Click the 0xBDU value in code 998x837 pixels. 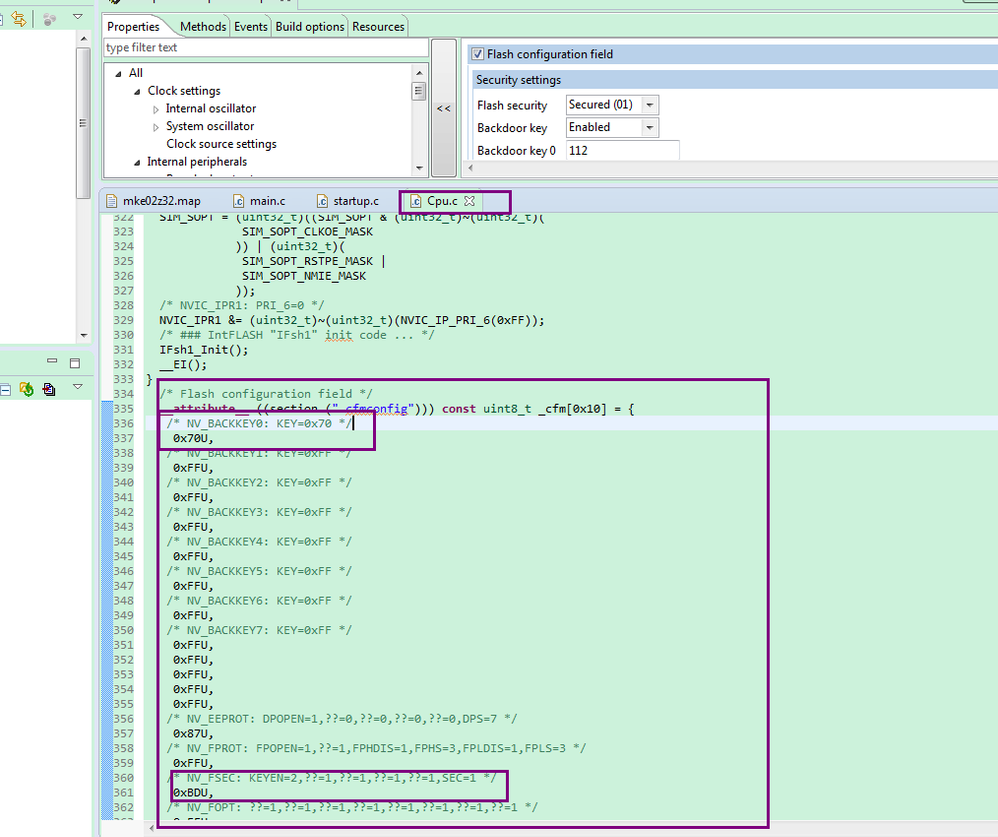click(x=193, y=792)
